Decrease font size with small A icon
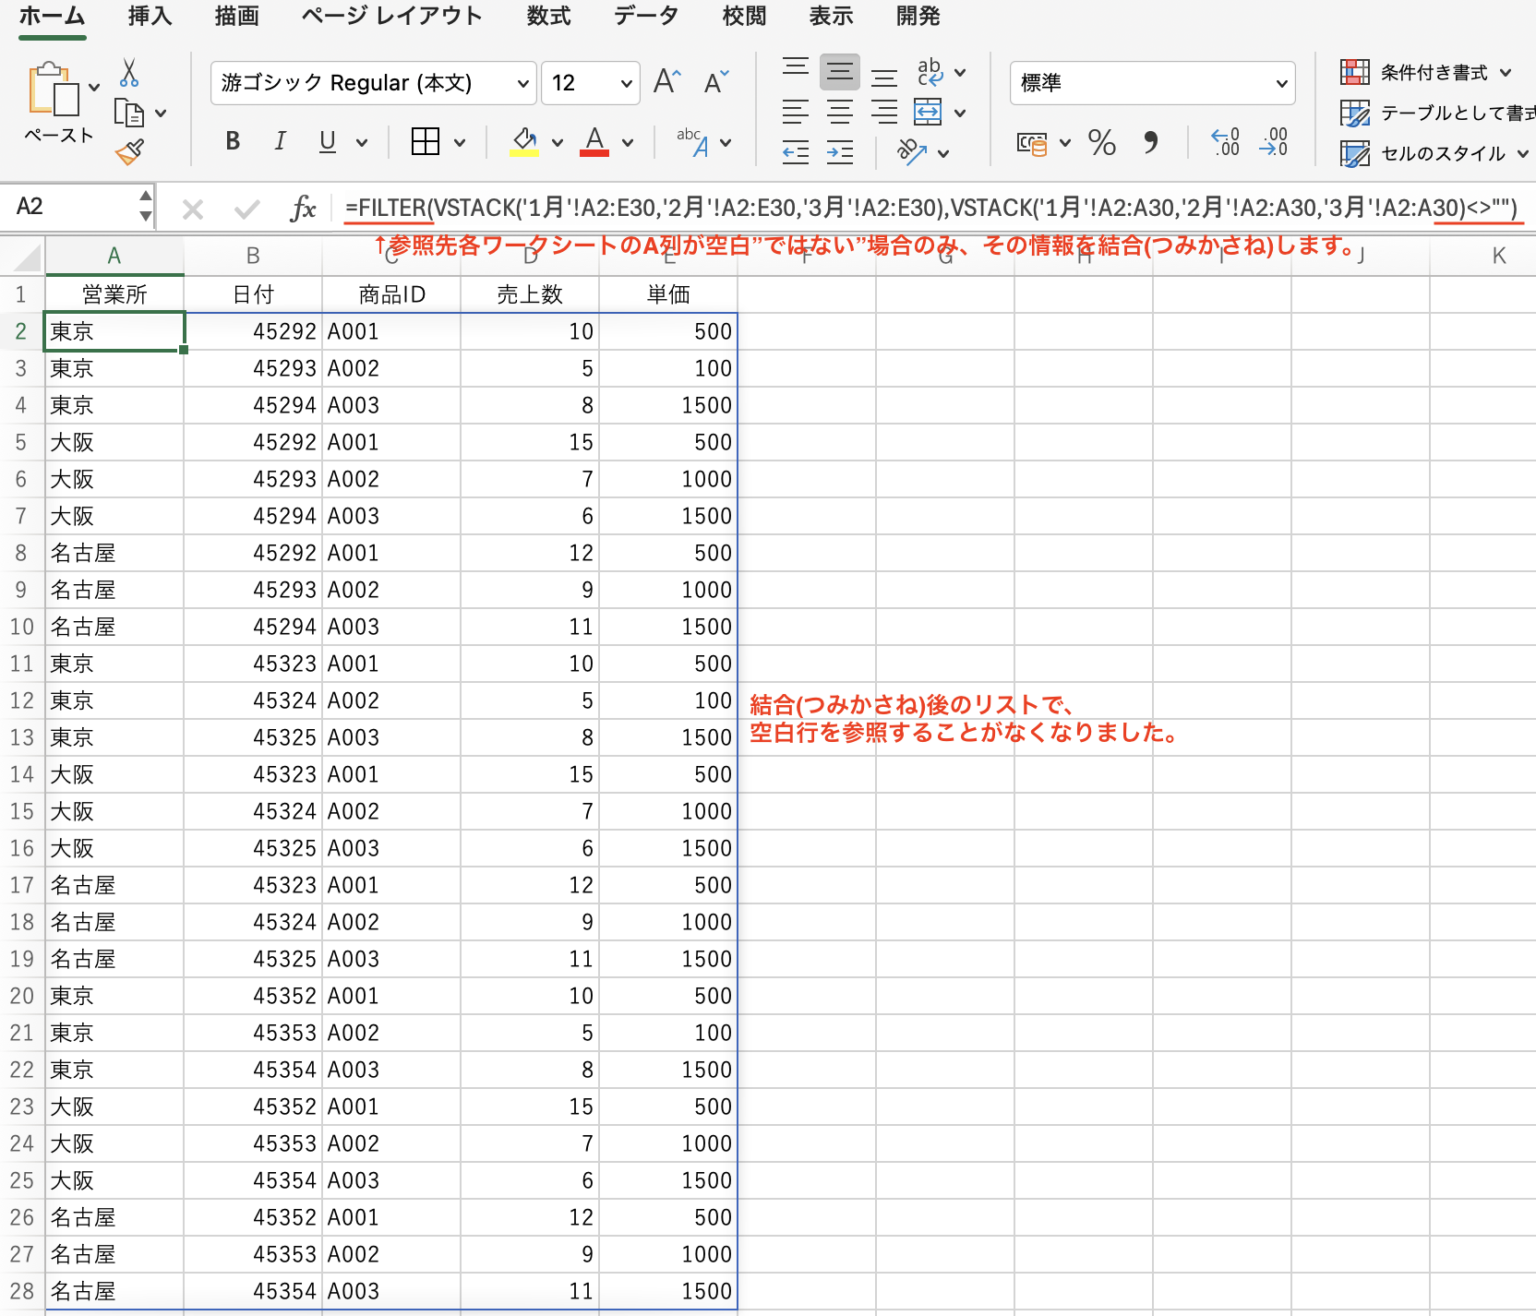The height and width of the screenshot is (1316, 1536). click(x=716, y=82)
